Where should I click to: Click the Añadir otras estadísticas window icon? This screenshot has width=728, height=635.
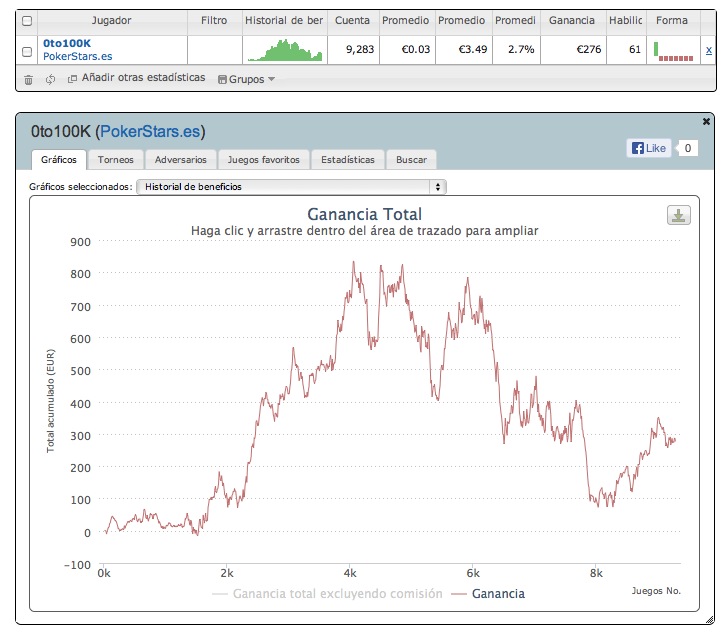pyautogui.click(x=72, y=79)
